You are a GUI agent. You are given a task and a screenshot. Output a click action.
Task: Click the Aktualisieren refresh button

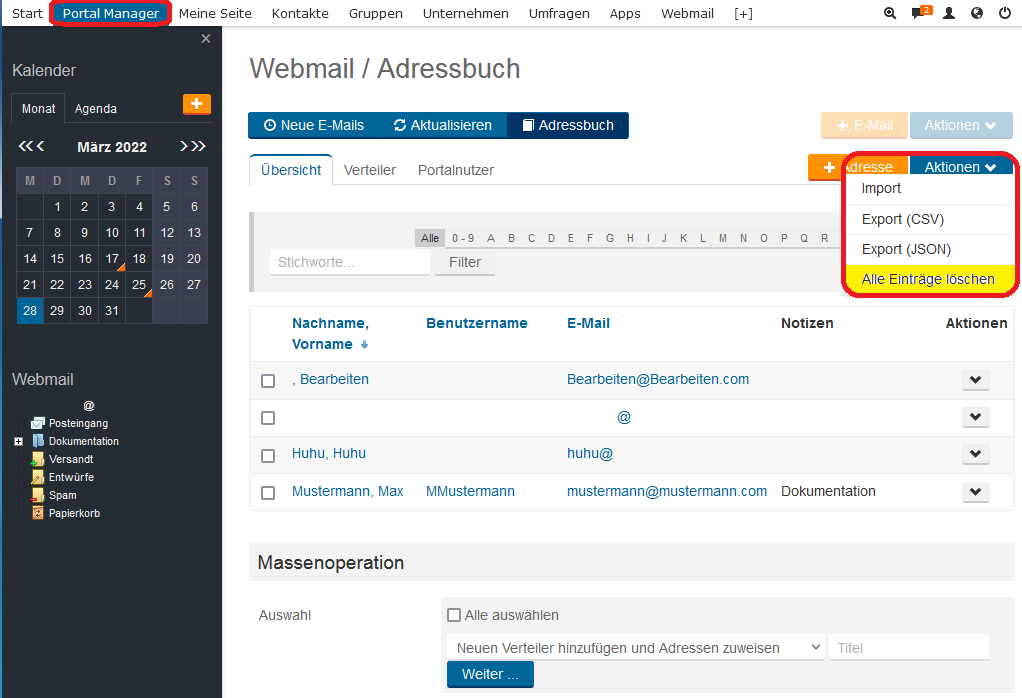point(443,125)
